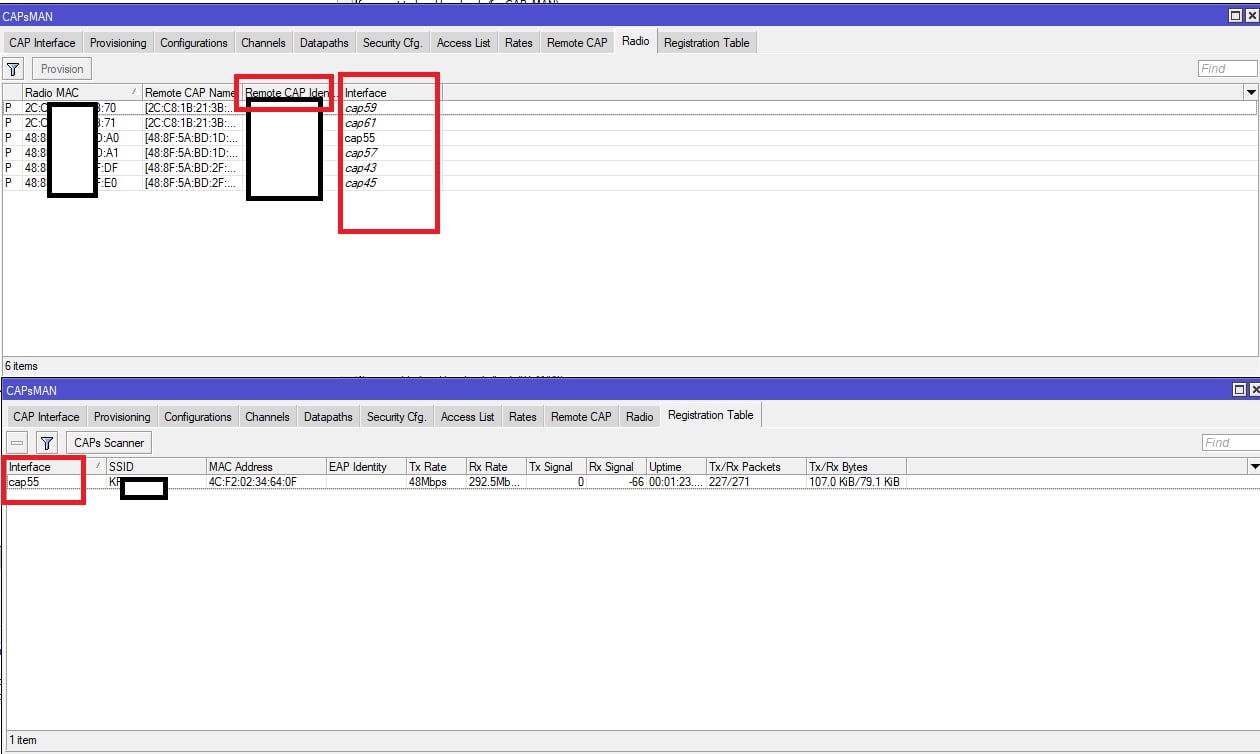Select the radio row with interface cap61
This screenshot has height=754, width=1260.
point(630,123)
